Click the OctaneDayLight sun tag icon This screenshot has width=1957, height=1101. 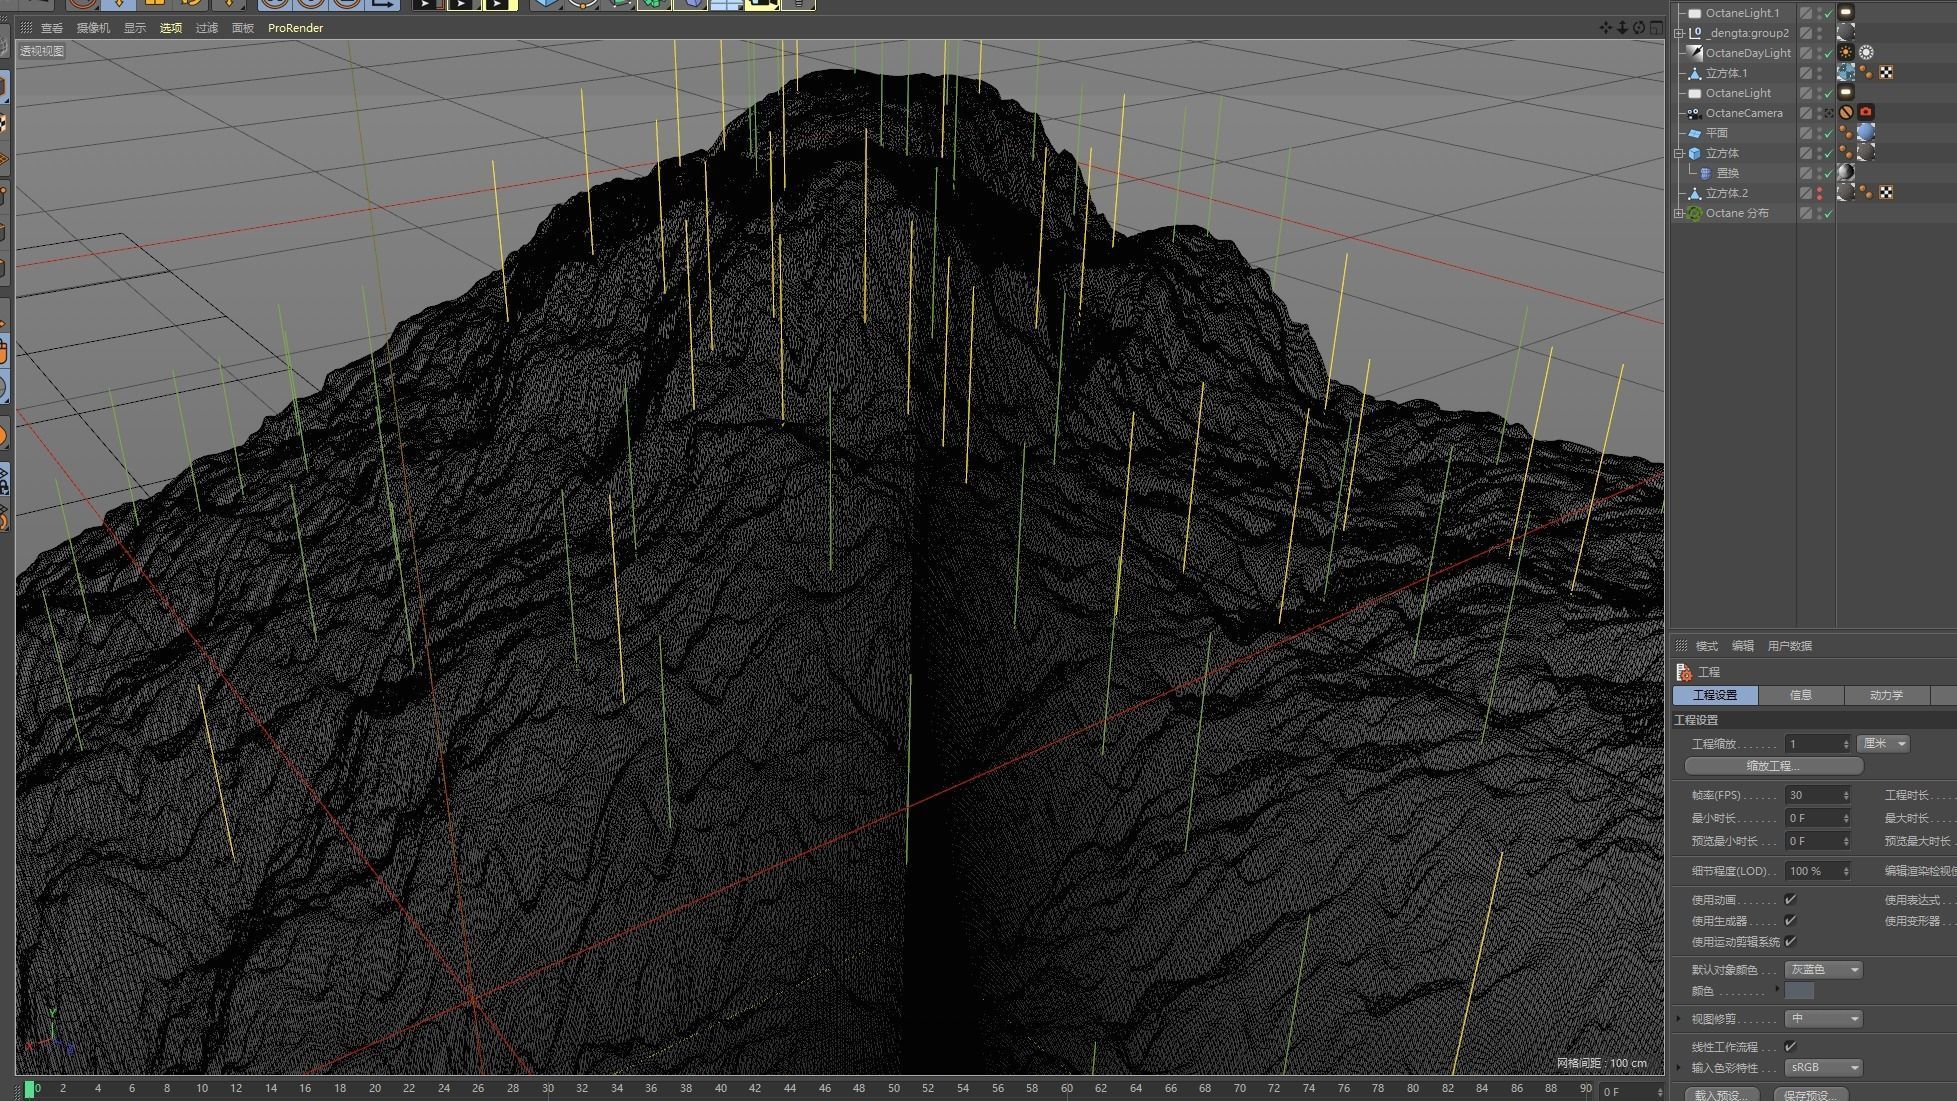(1846, 53)
